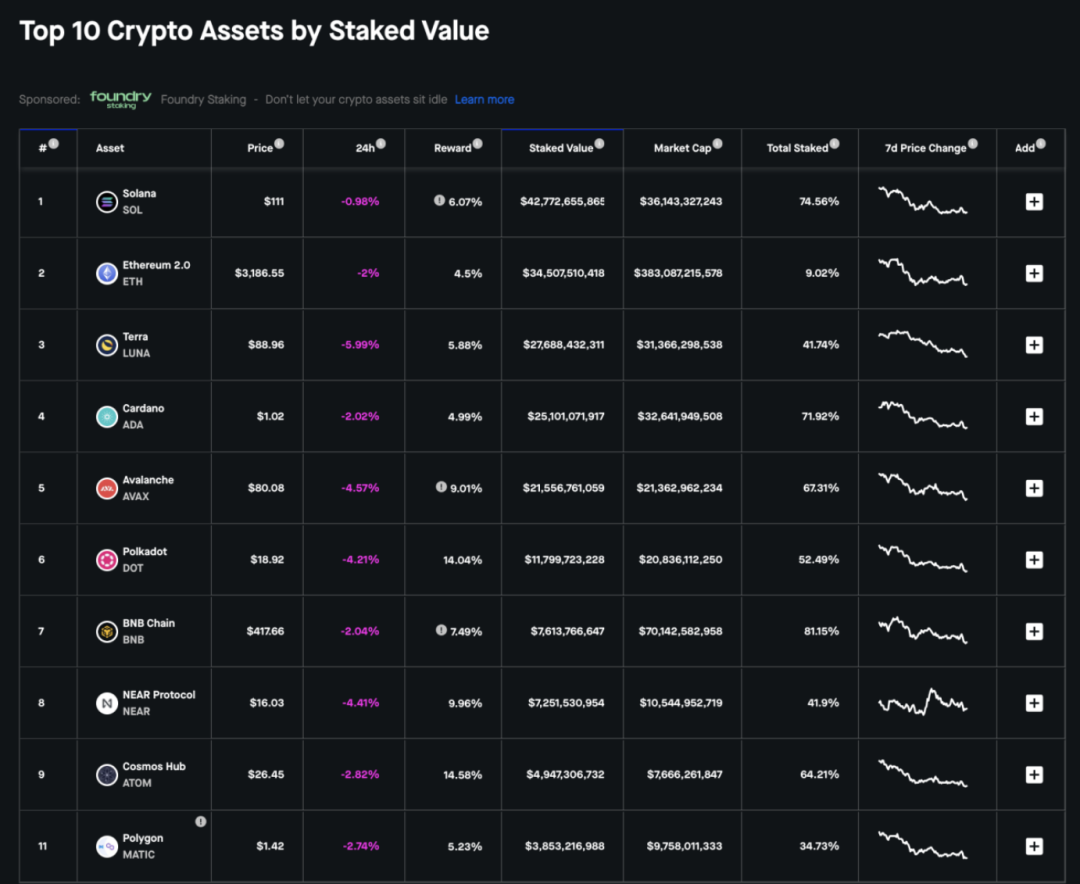Sort table by Market Cap header
Screen dimensions: 1080x884
point(682,148)
